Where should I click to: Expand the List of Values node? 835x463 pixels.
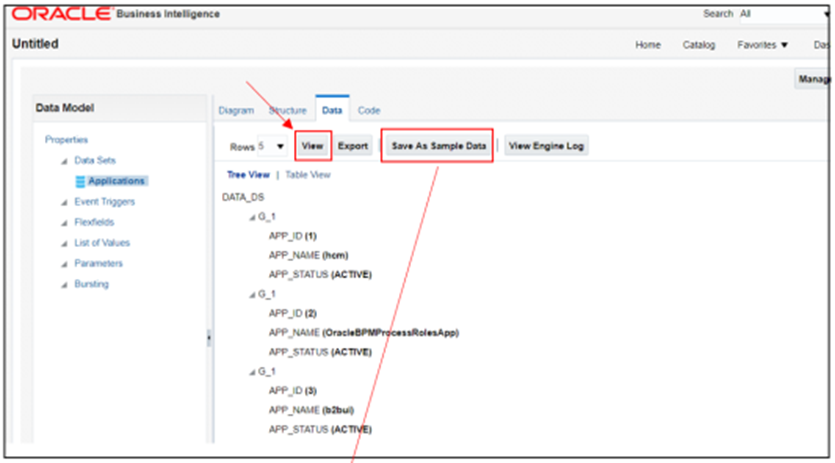pos(64,243)
